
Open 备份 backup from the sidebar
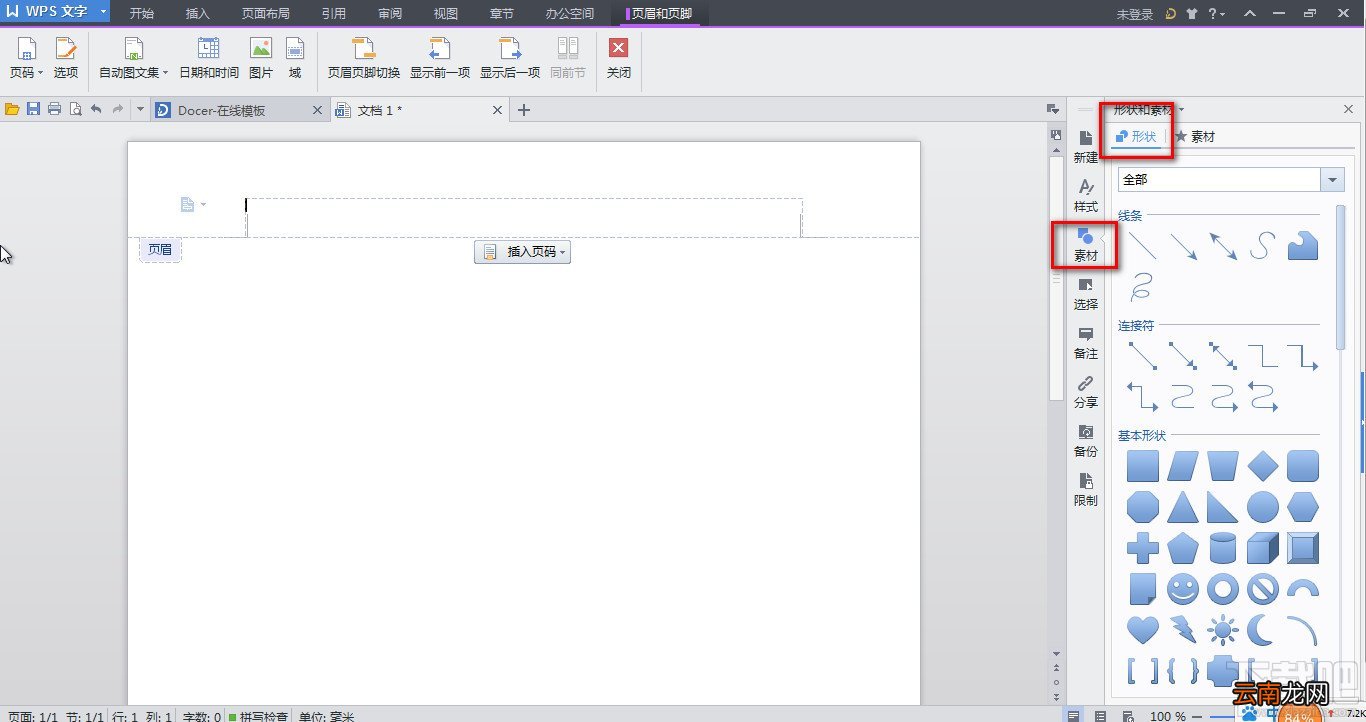click(1086, 441)
